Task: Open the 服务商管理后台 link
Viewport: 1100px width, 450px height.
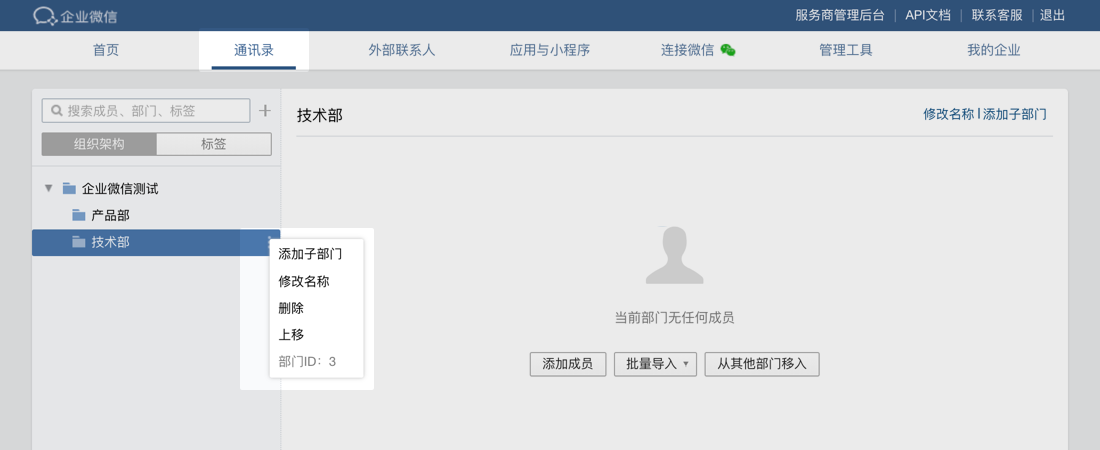Action: tap(840, 15)
